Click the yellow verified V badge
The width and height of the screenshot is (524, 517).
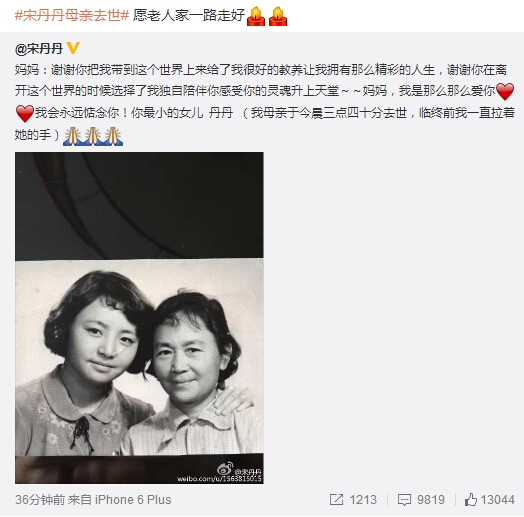coord(73,48)
